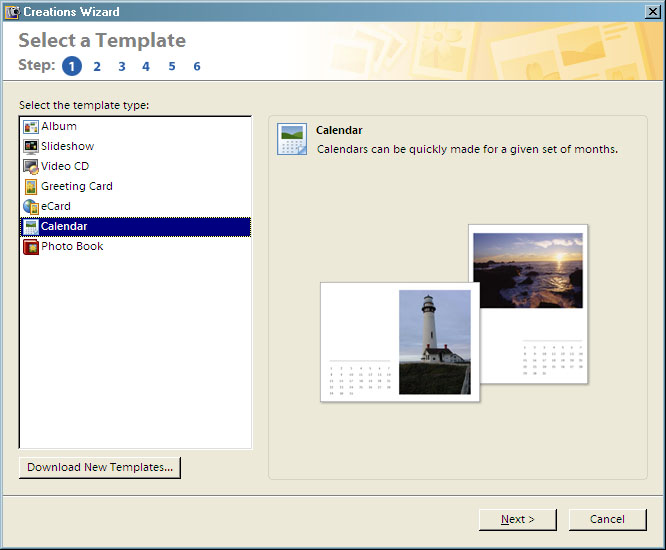
Task: Select Photo Book template type
Action: pyautogui.click(x=72, y=247)
